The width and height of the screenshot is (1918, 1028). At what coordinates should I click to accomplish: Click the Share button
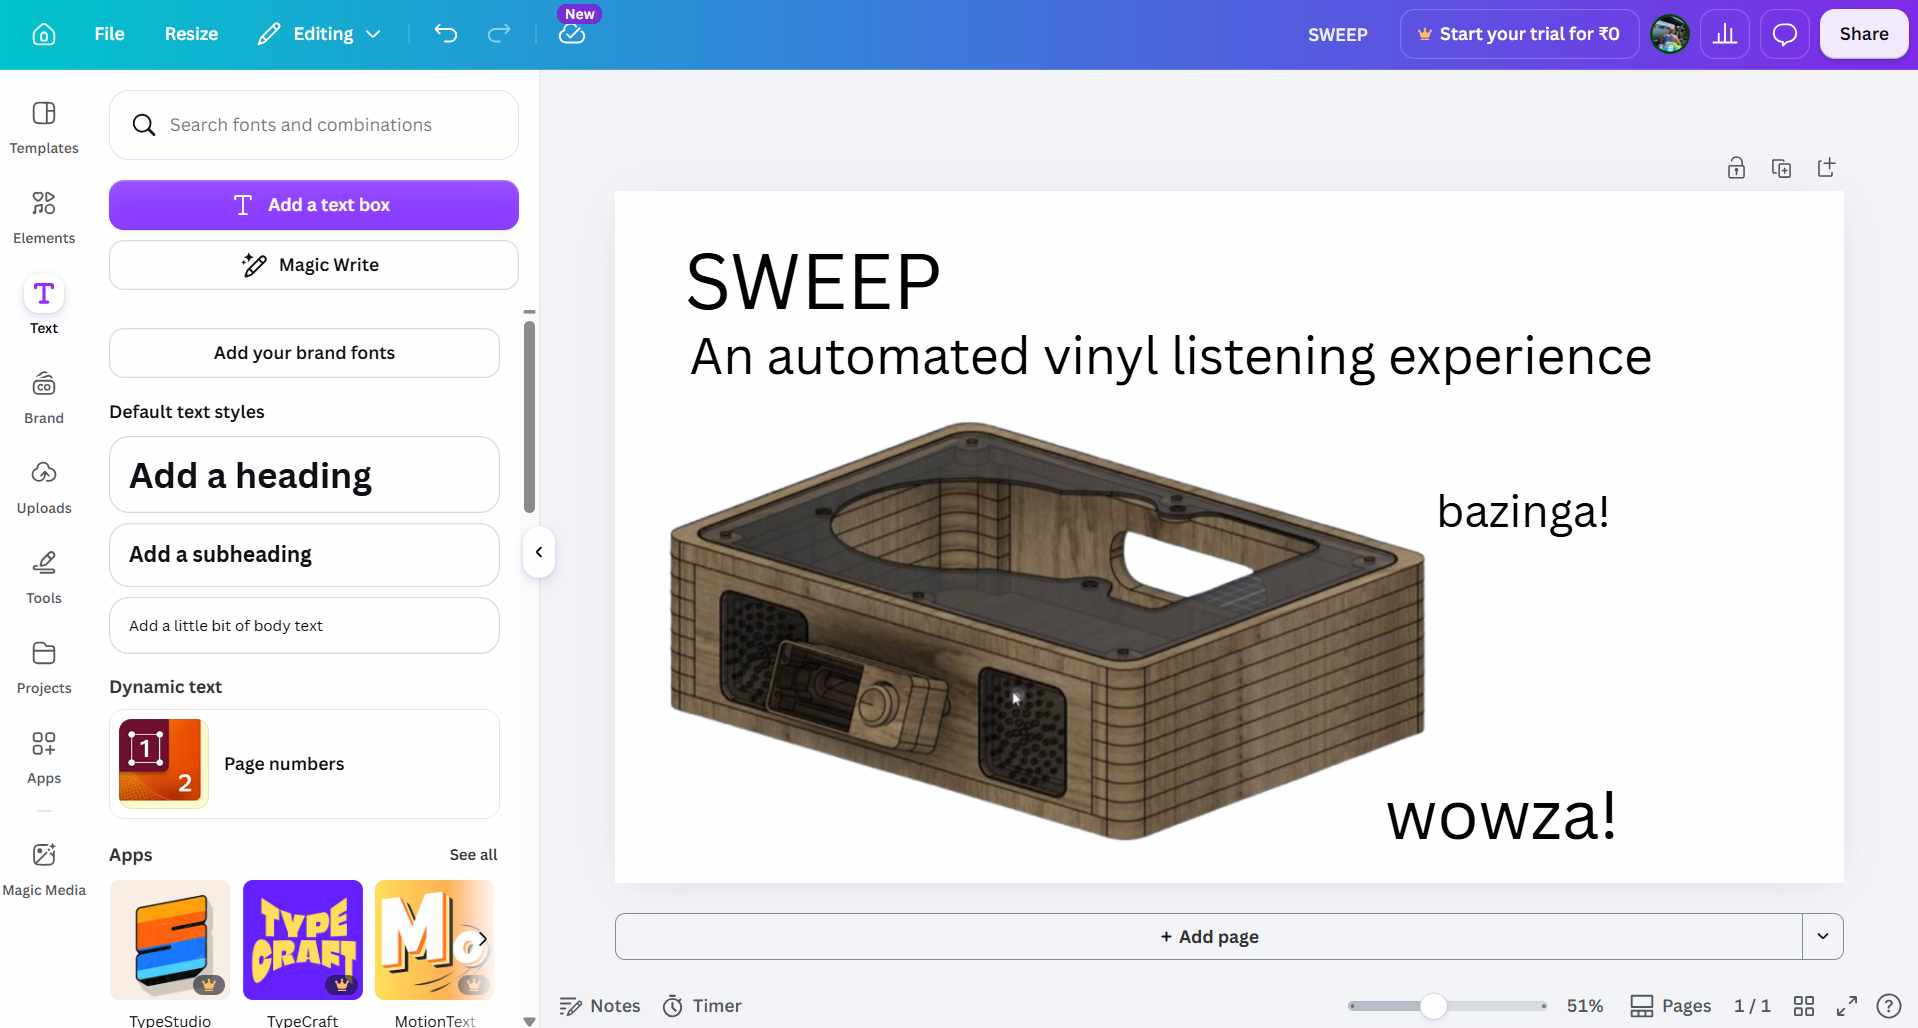[x=1864, y=34]
